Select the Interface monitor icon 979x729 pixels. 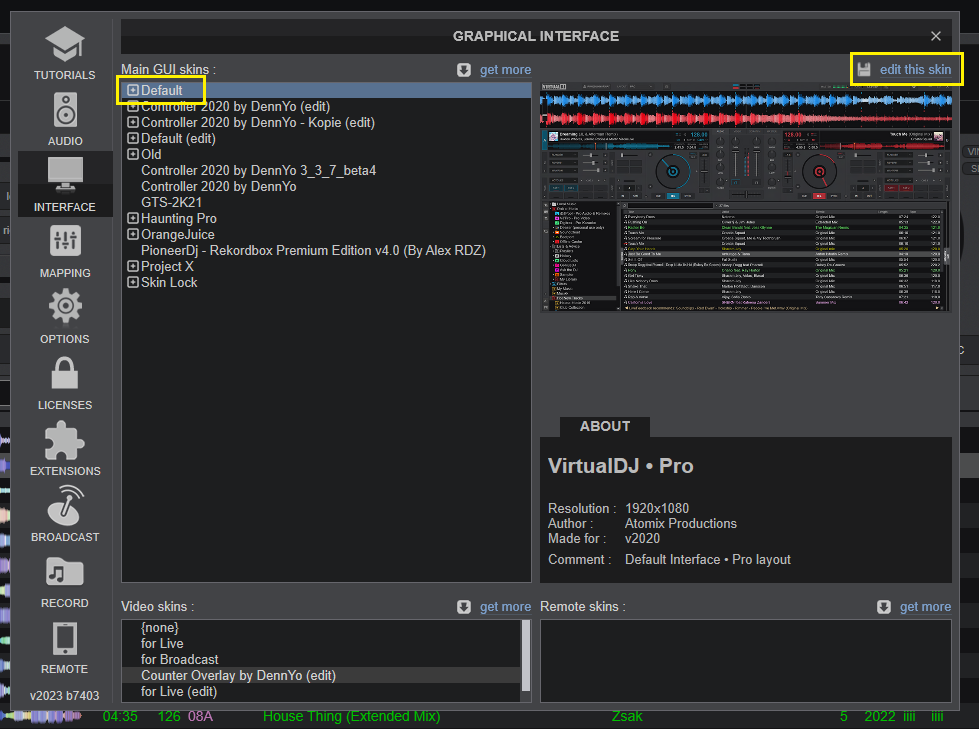pyautogui.click(x=65, y=174)
